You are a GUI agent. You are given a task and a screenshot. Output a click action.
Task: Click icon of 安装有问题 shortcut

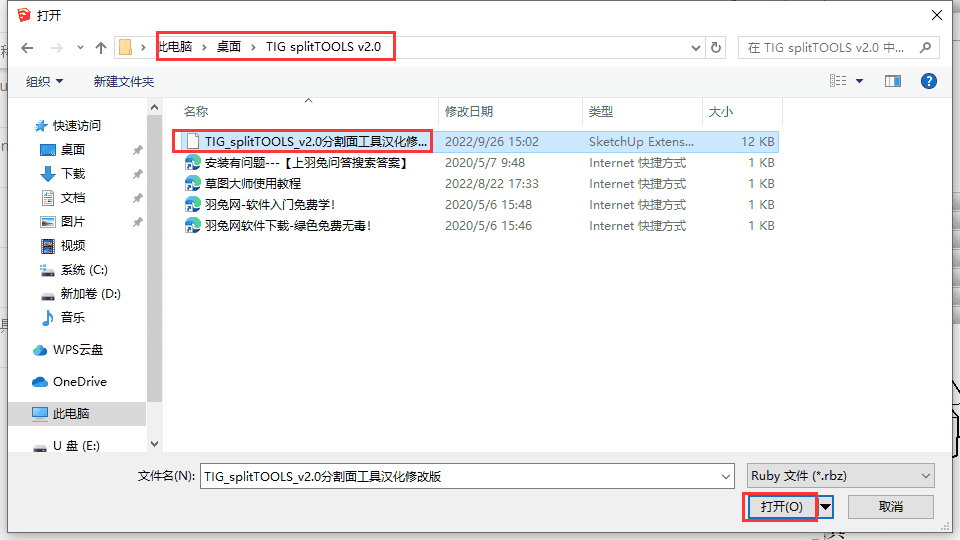pyautogui.click(x=192, y=163)
